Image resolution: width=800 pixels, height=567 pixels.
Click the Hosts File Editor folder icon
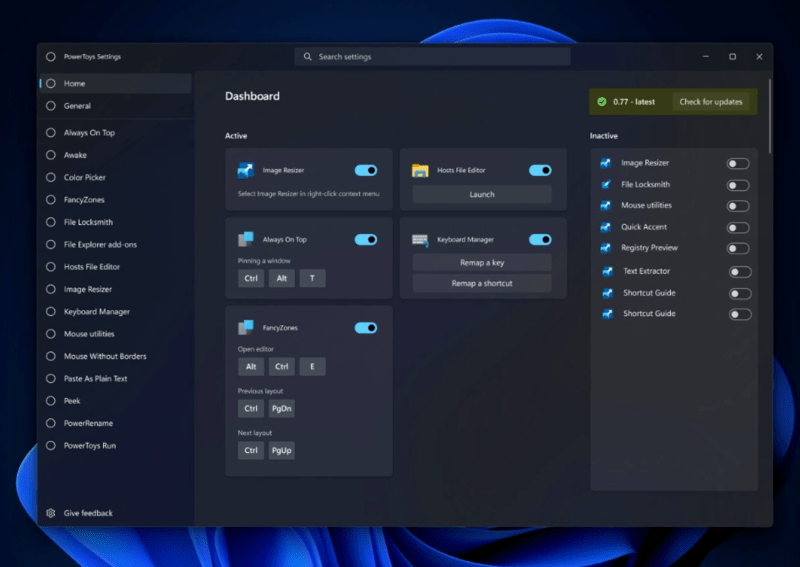tap(420, 170)
